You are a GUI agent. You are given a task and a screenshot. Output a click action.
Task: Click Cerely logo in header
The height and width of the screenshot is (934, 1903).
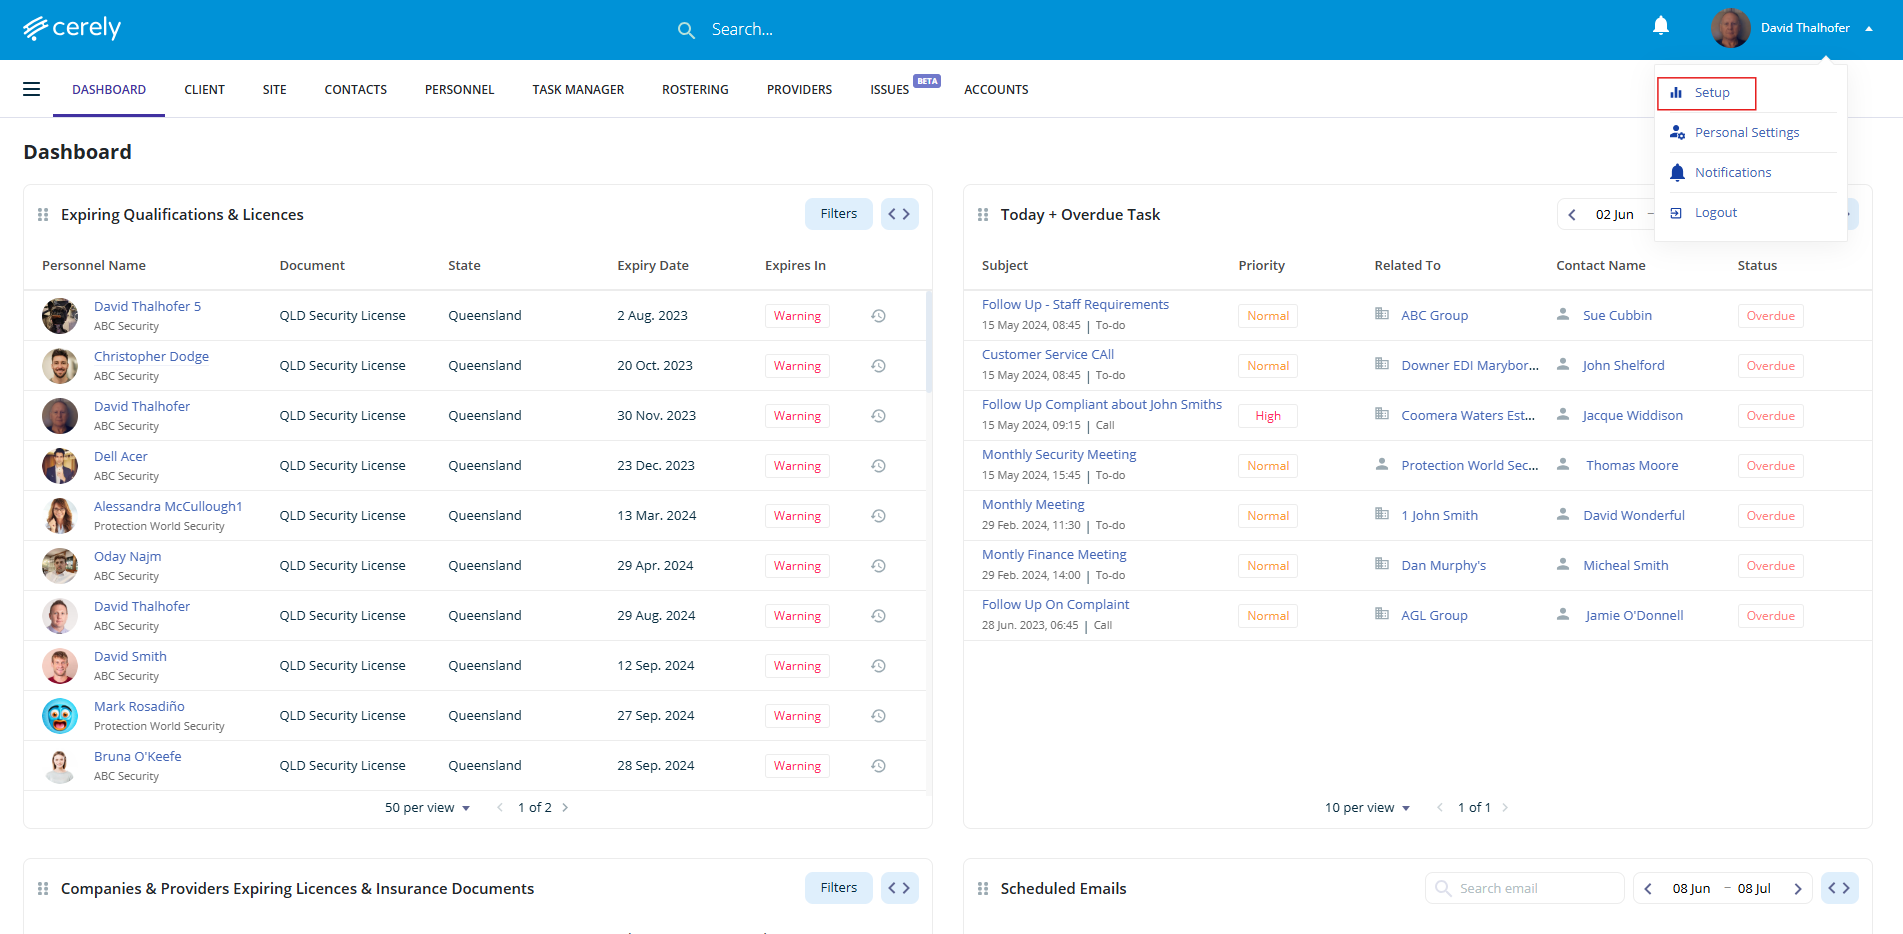[x=72, y=28]
